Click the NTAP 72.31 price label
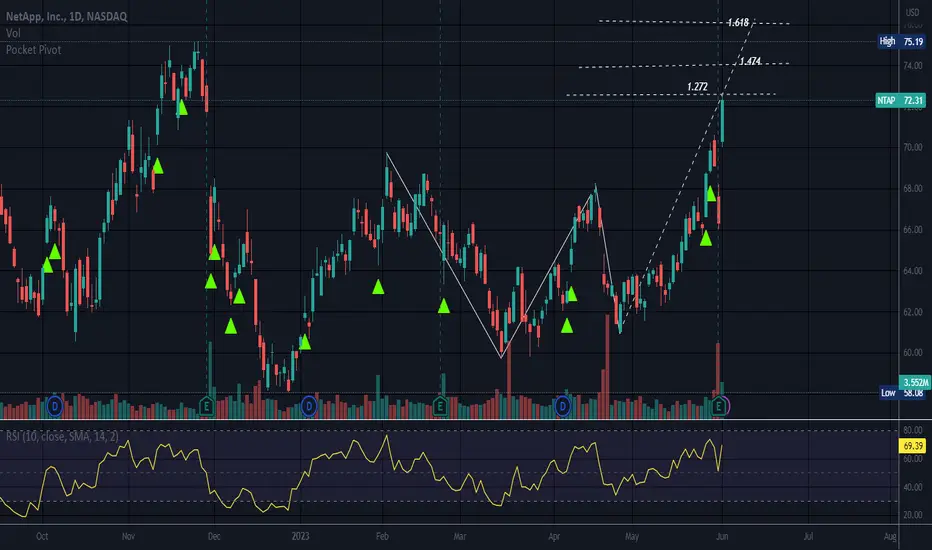The image size is (932, 550). [900, 100]
